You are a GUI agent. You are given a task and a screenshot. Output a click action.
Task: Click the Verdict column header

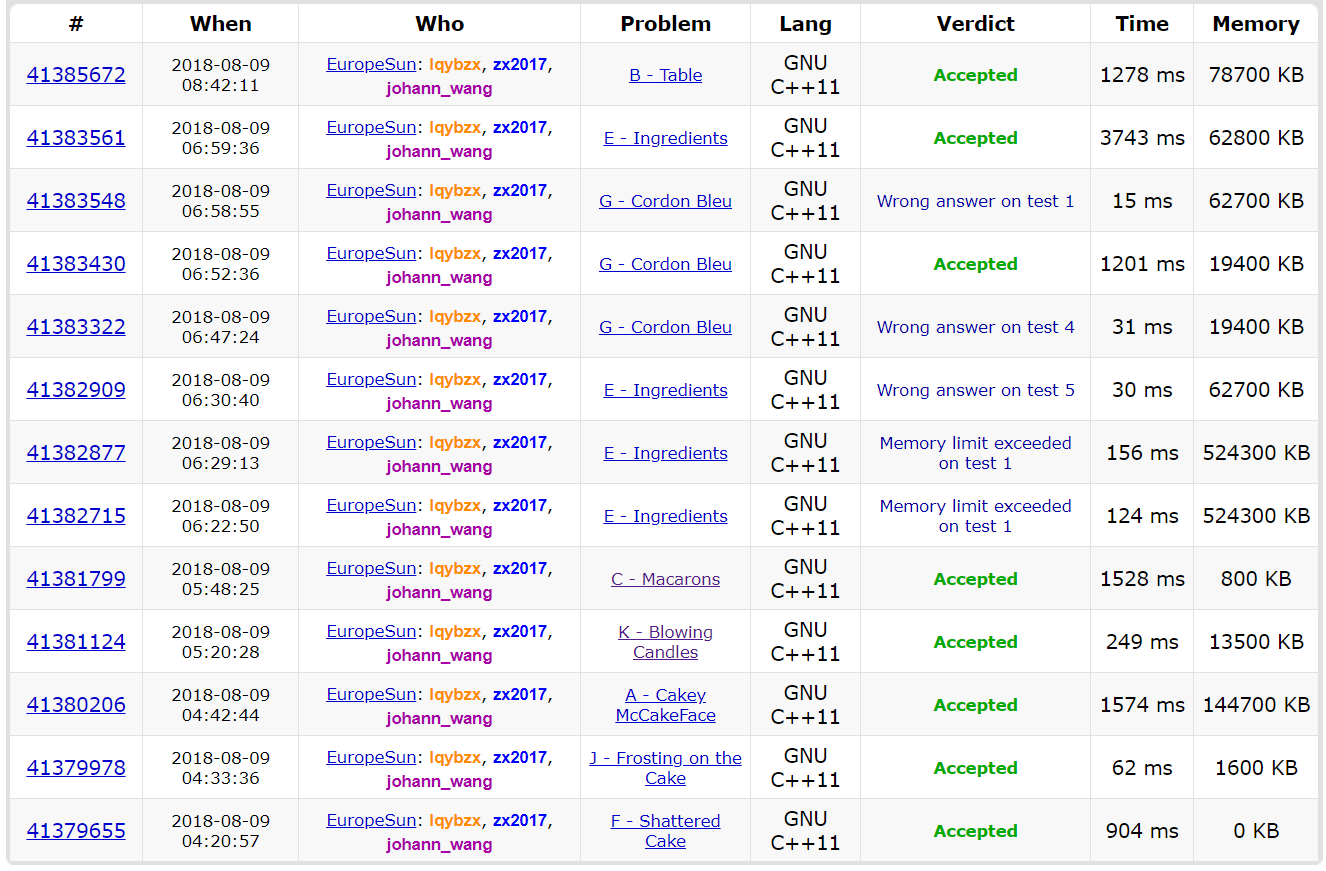[x=975, y=24]
